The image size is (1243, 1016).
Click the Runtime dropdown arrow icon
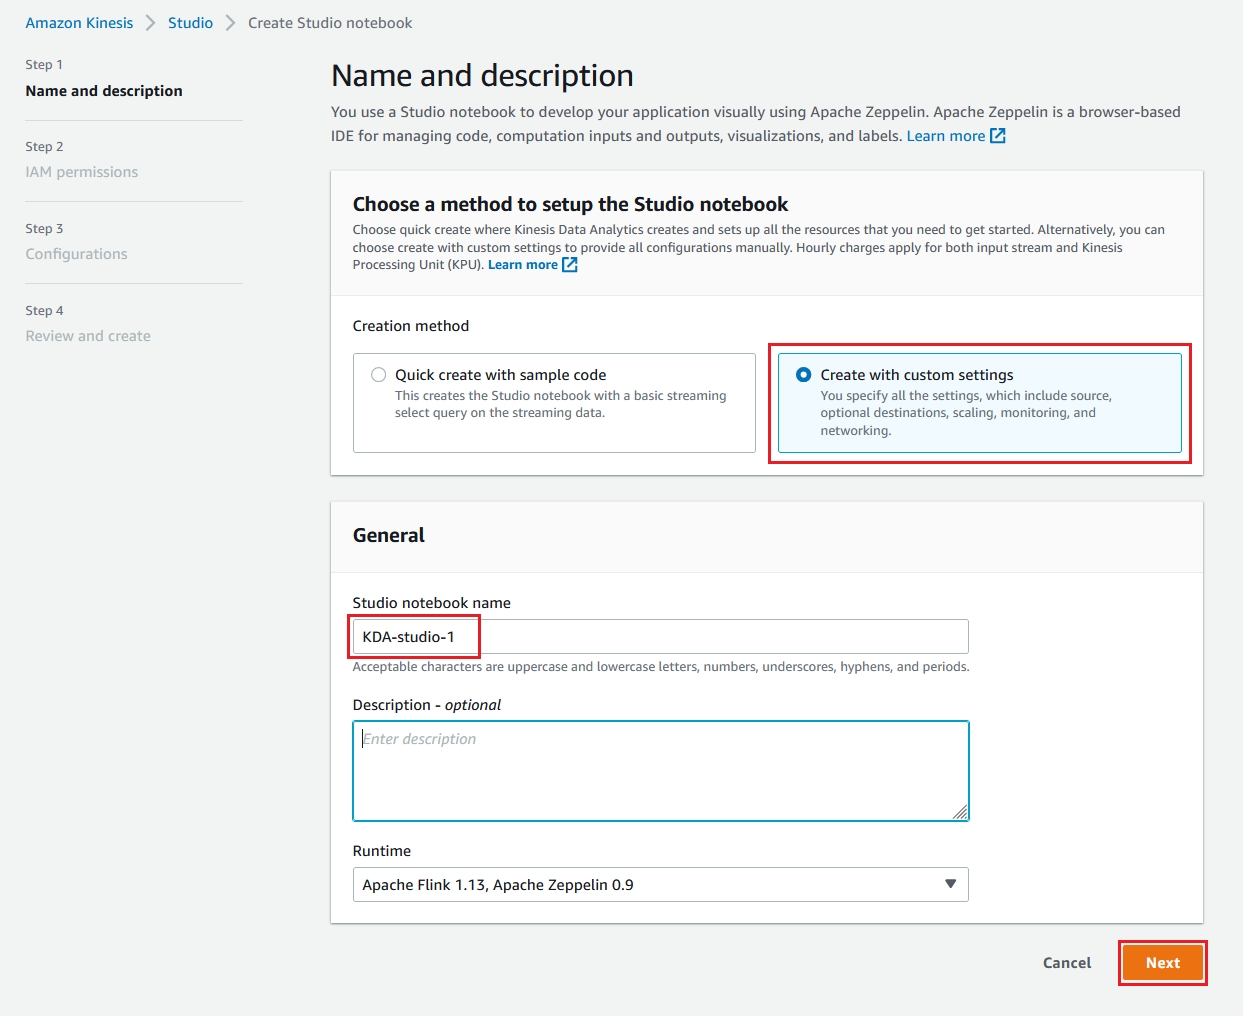(x=950, y=884)
